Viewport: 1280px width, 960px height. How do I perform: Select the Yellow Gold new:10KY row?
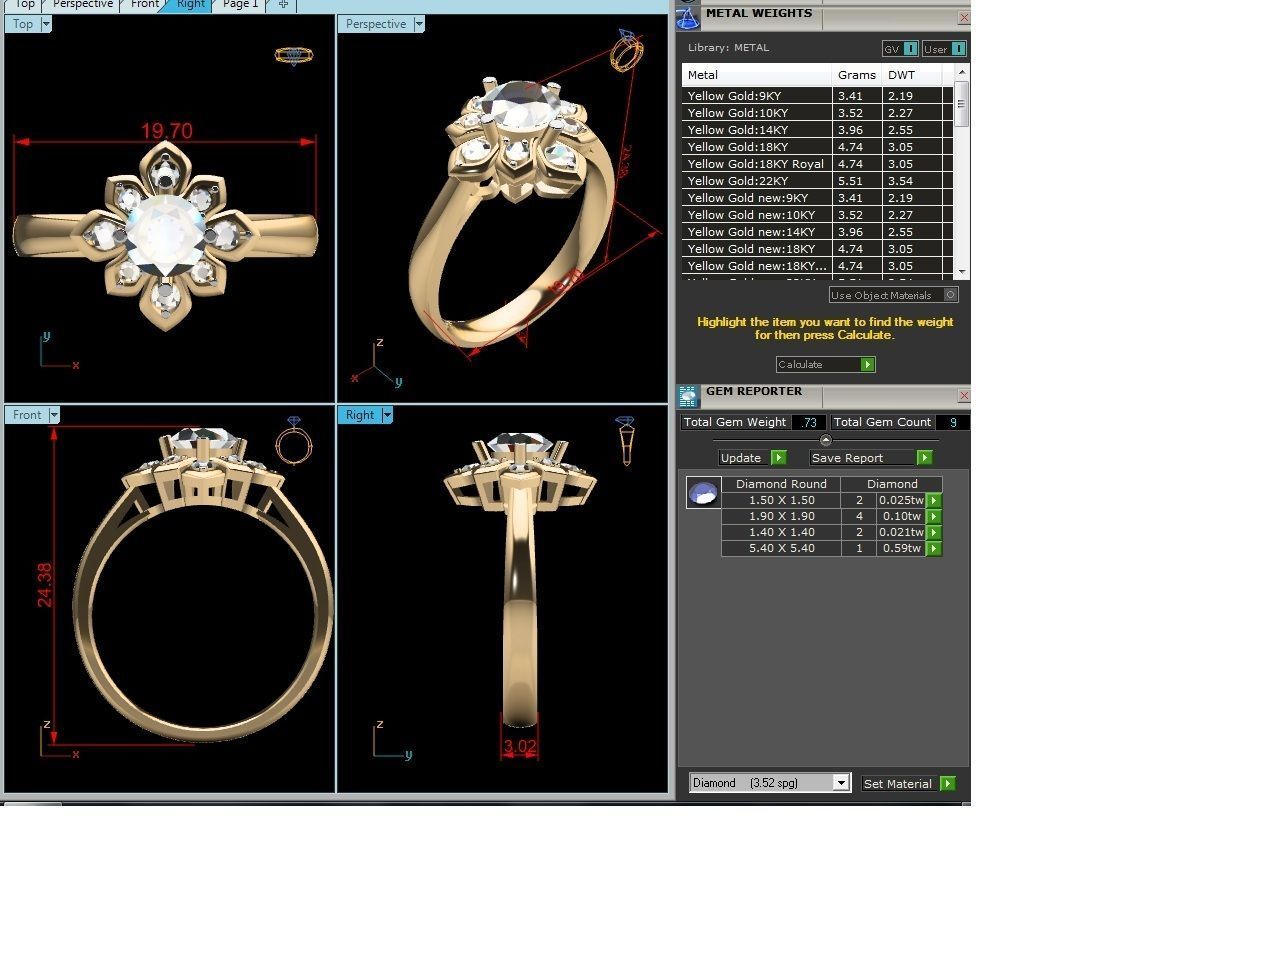(x=818, y=215)
